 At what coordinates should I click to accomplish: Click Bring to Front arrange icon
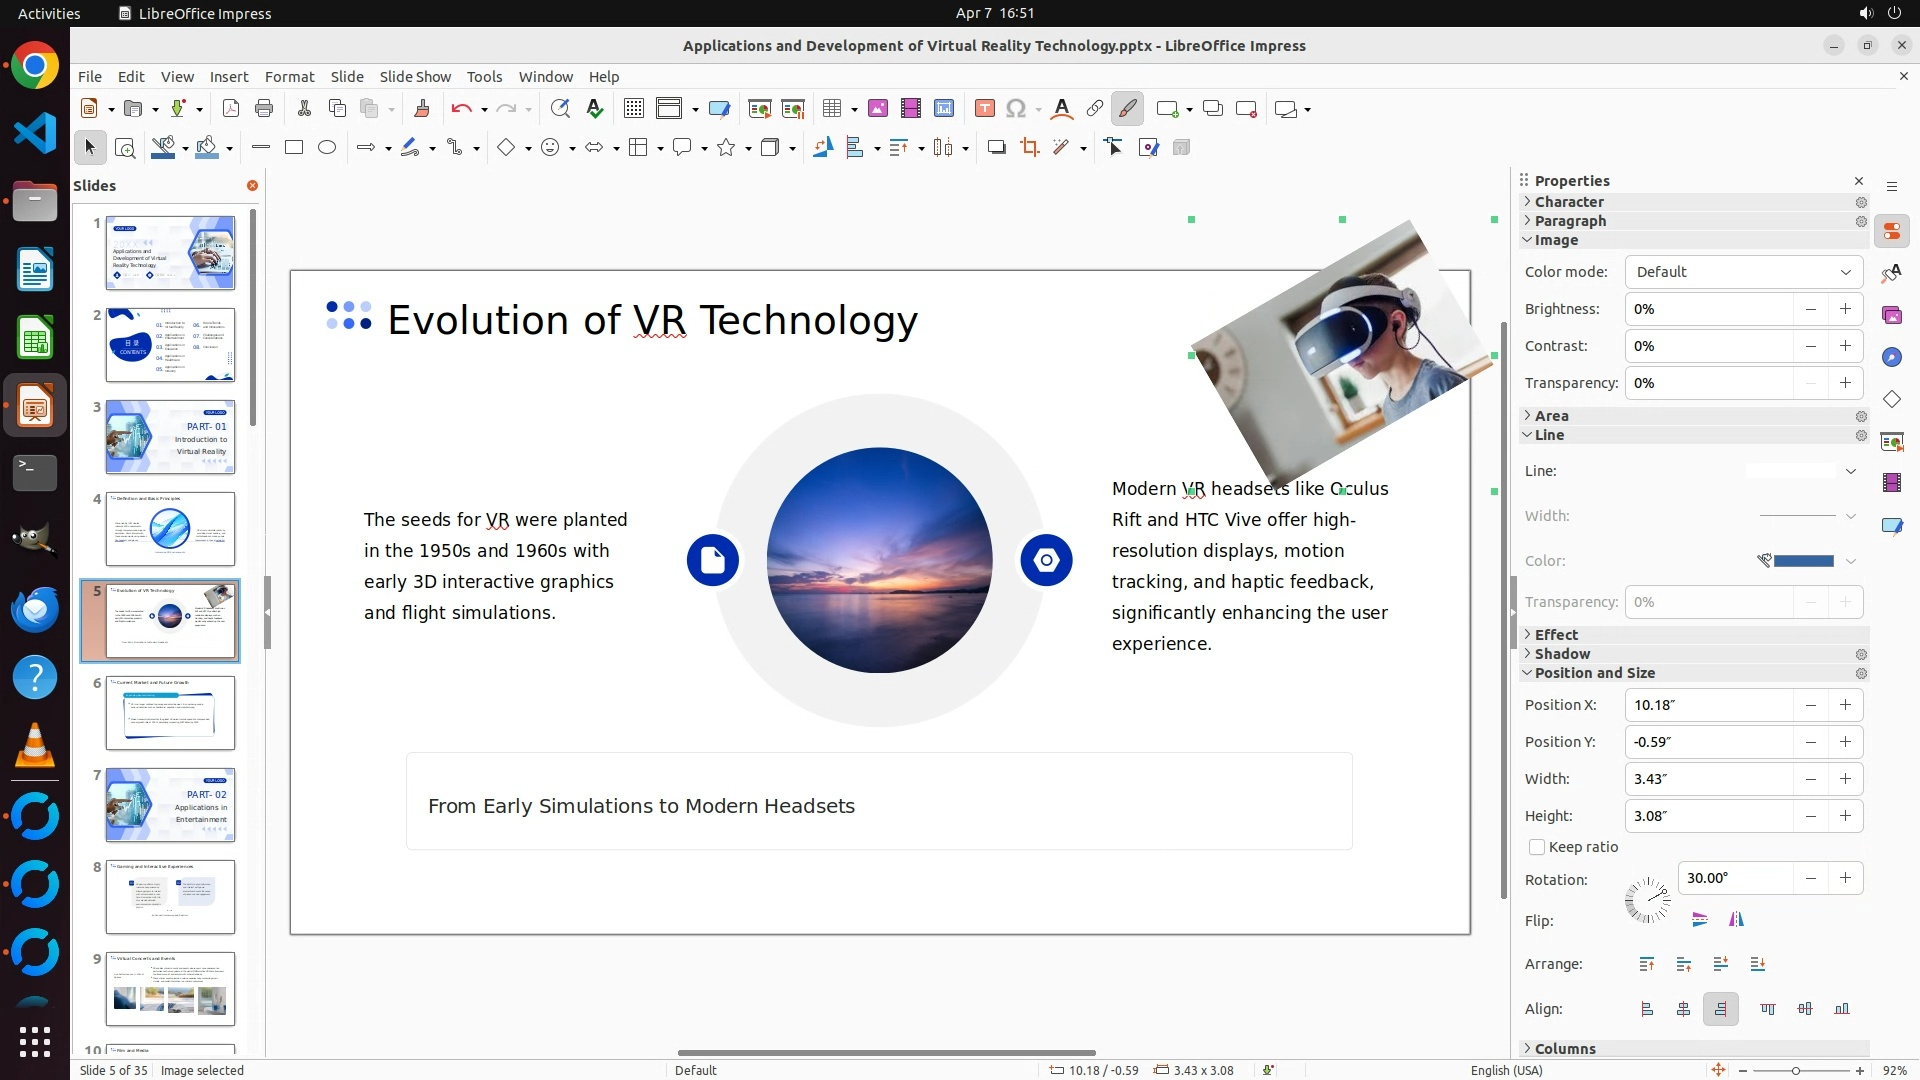1647,964
